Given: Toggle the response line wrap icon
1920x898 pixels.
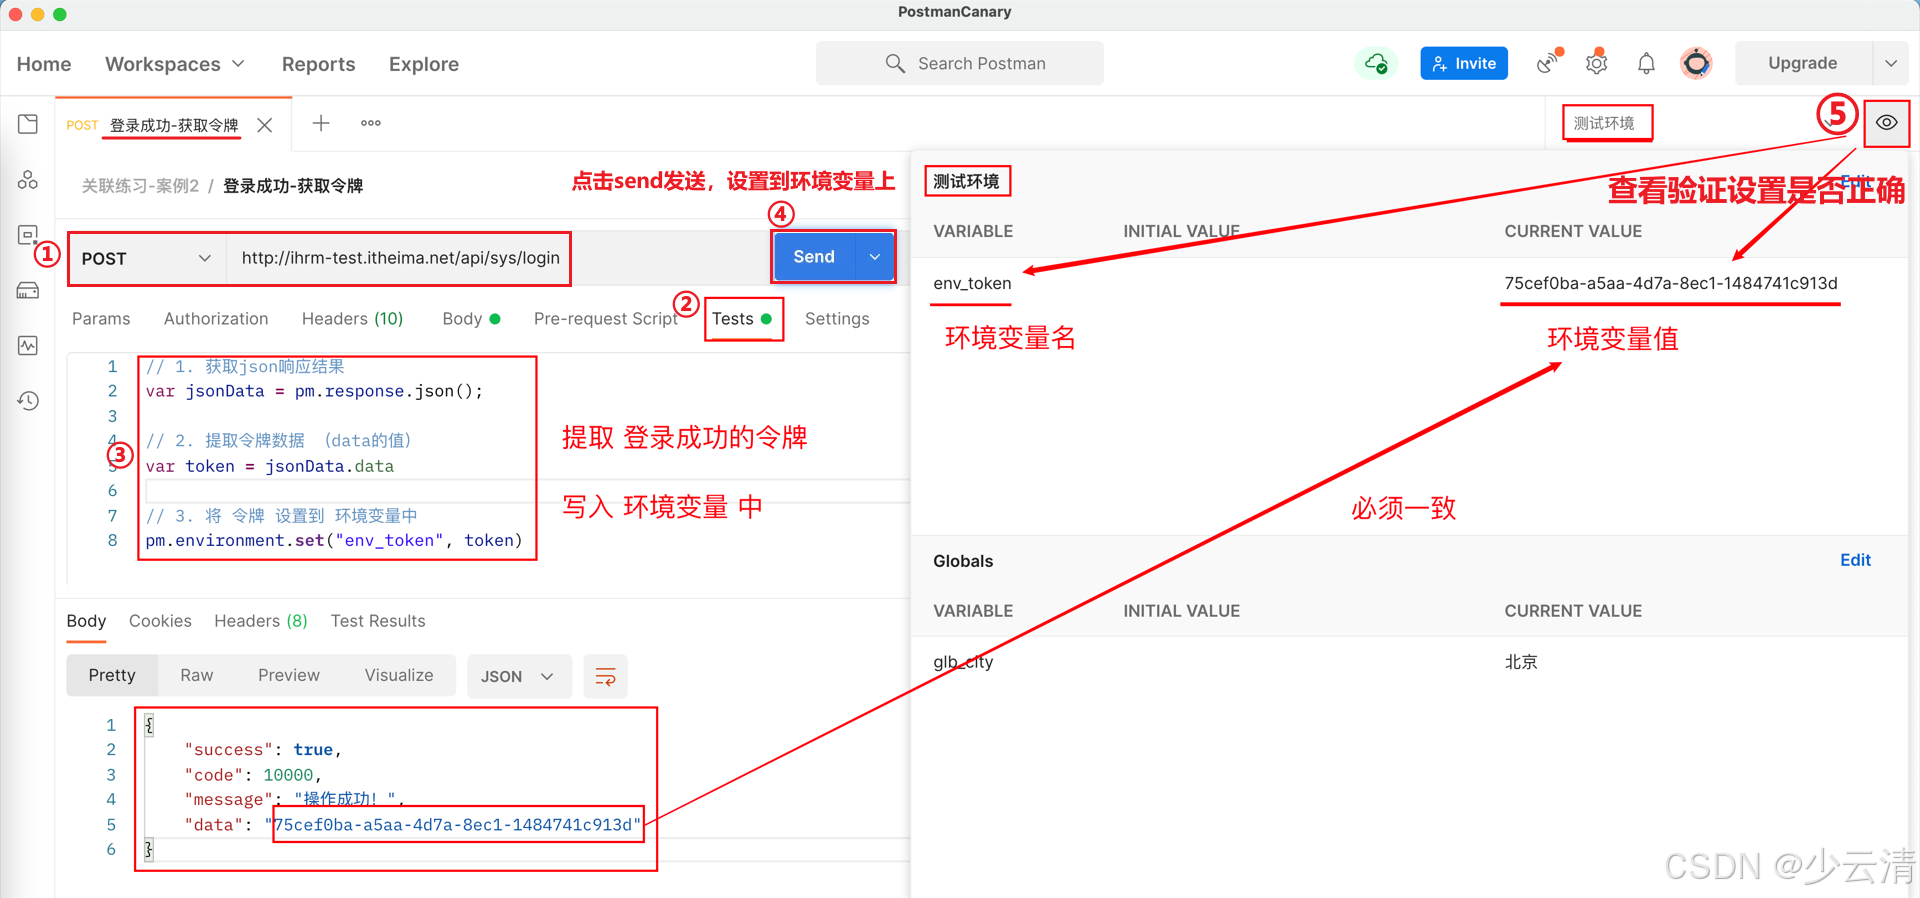Looking at the screenshot, I should (606, 677).
